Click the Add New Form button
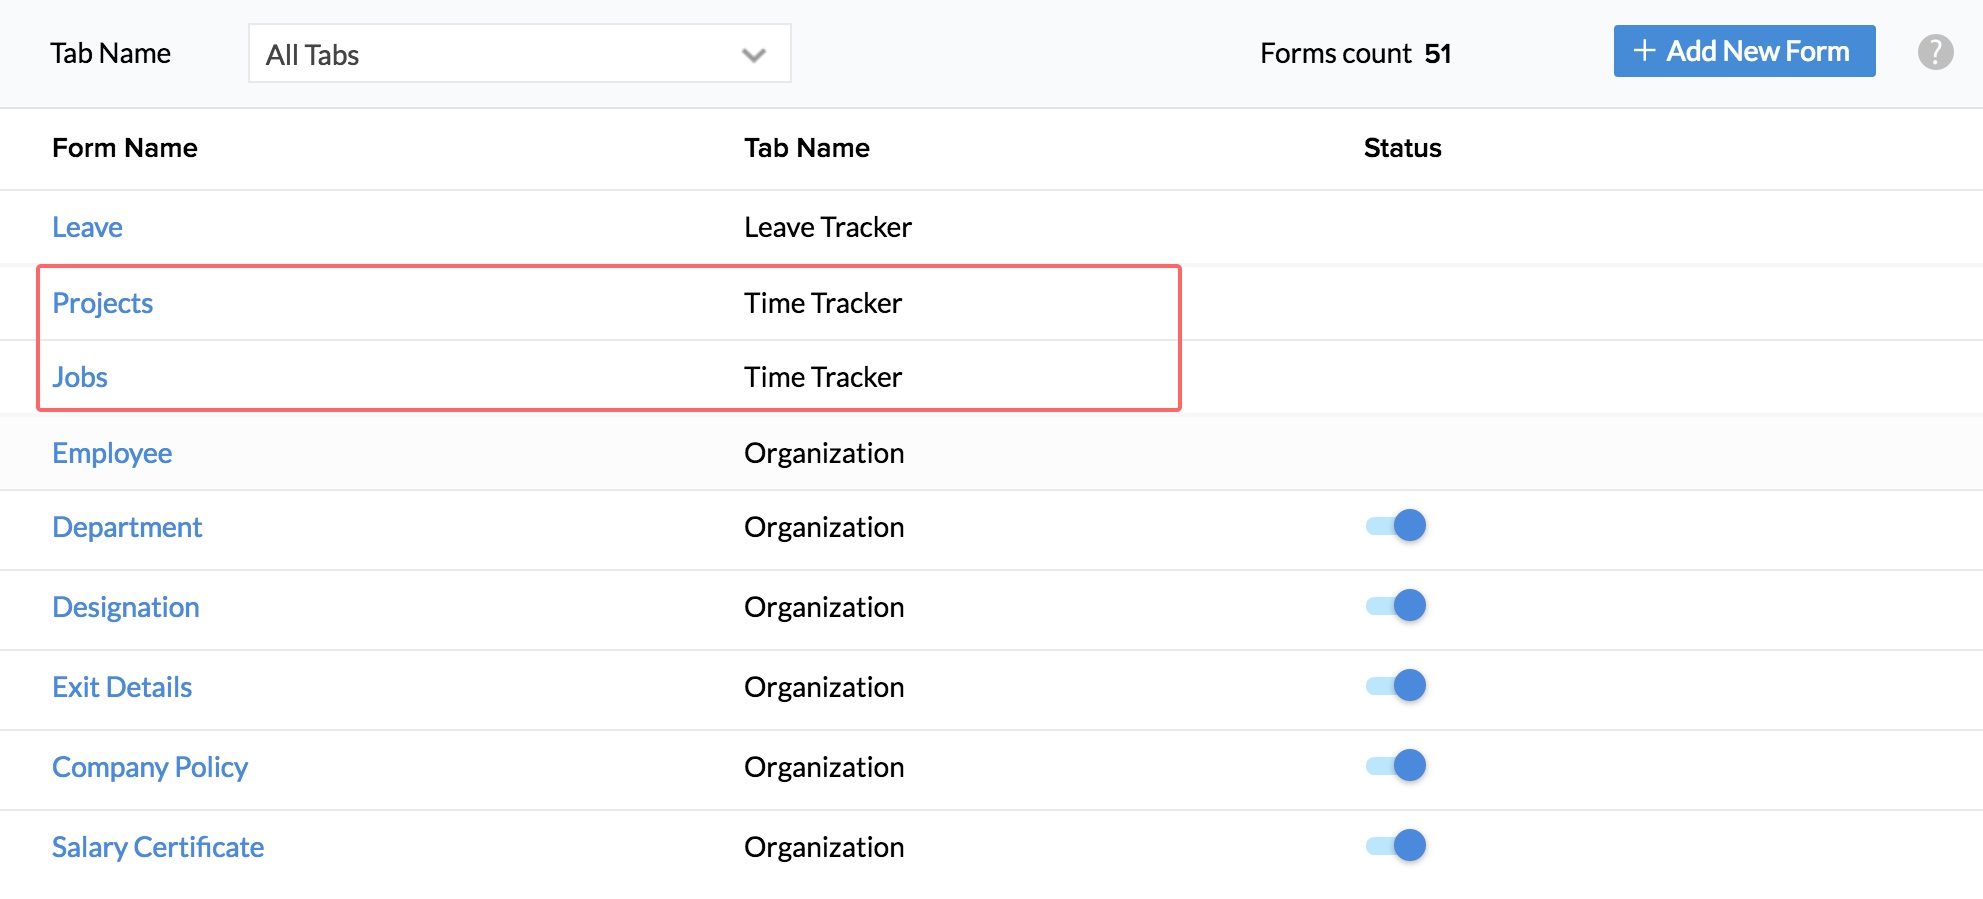The image size is (1983, 899). [x=1744, y=51]
